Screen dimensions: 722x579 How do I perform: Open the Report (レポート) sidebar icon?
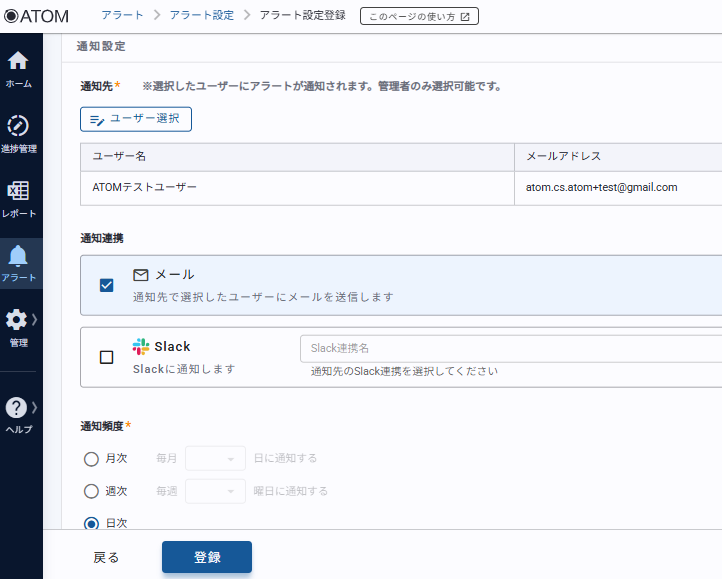click(x=18, y=191)
